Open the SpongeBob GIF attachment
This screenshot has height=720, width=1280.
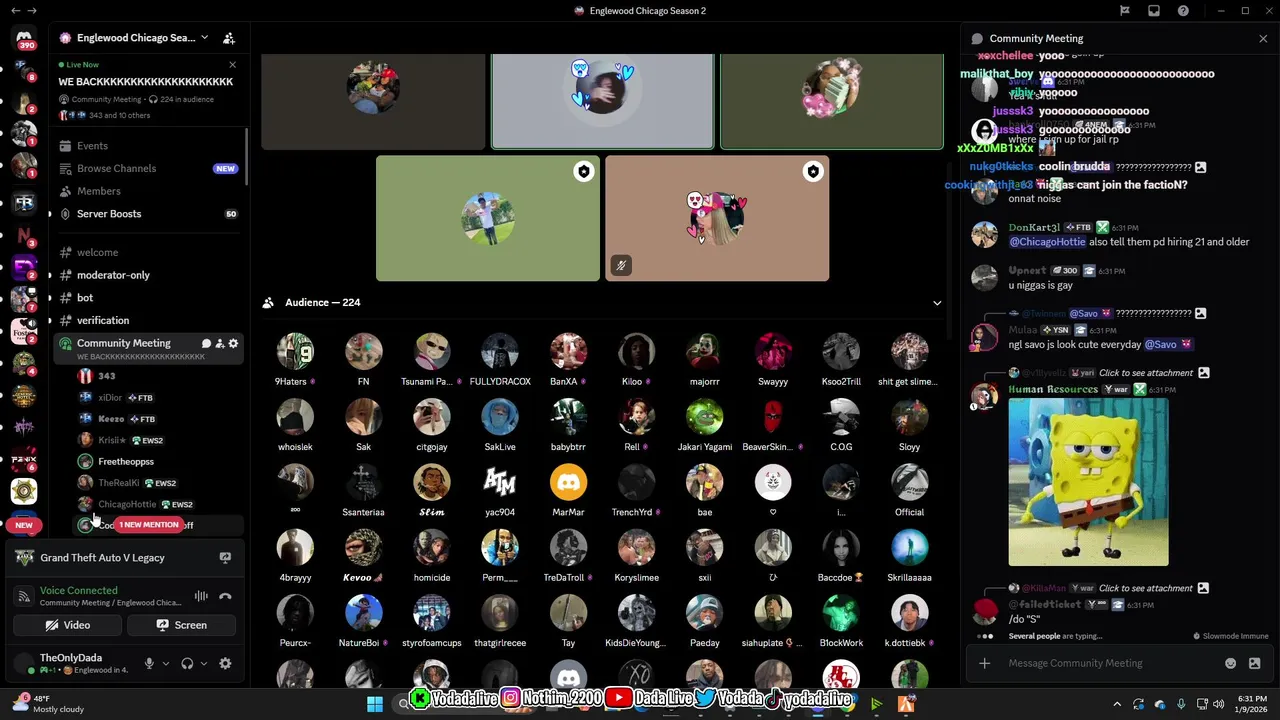click(1088, 482)
